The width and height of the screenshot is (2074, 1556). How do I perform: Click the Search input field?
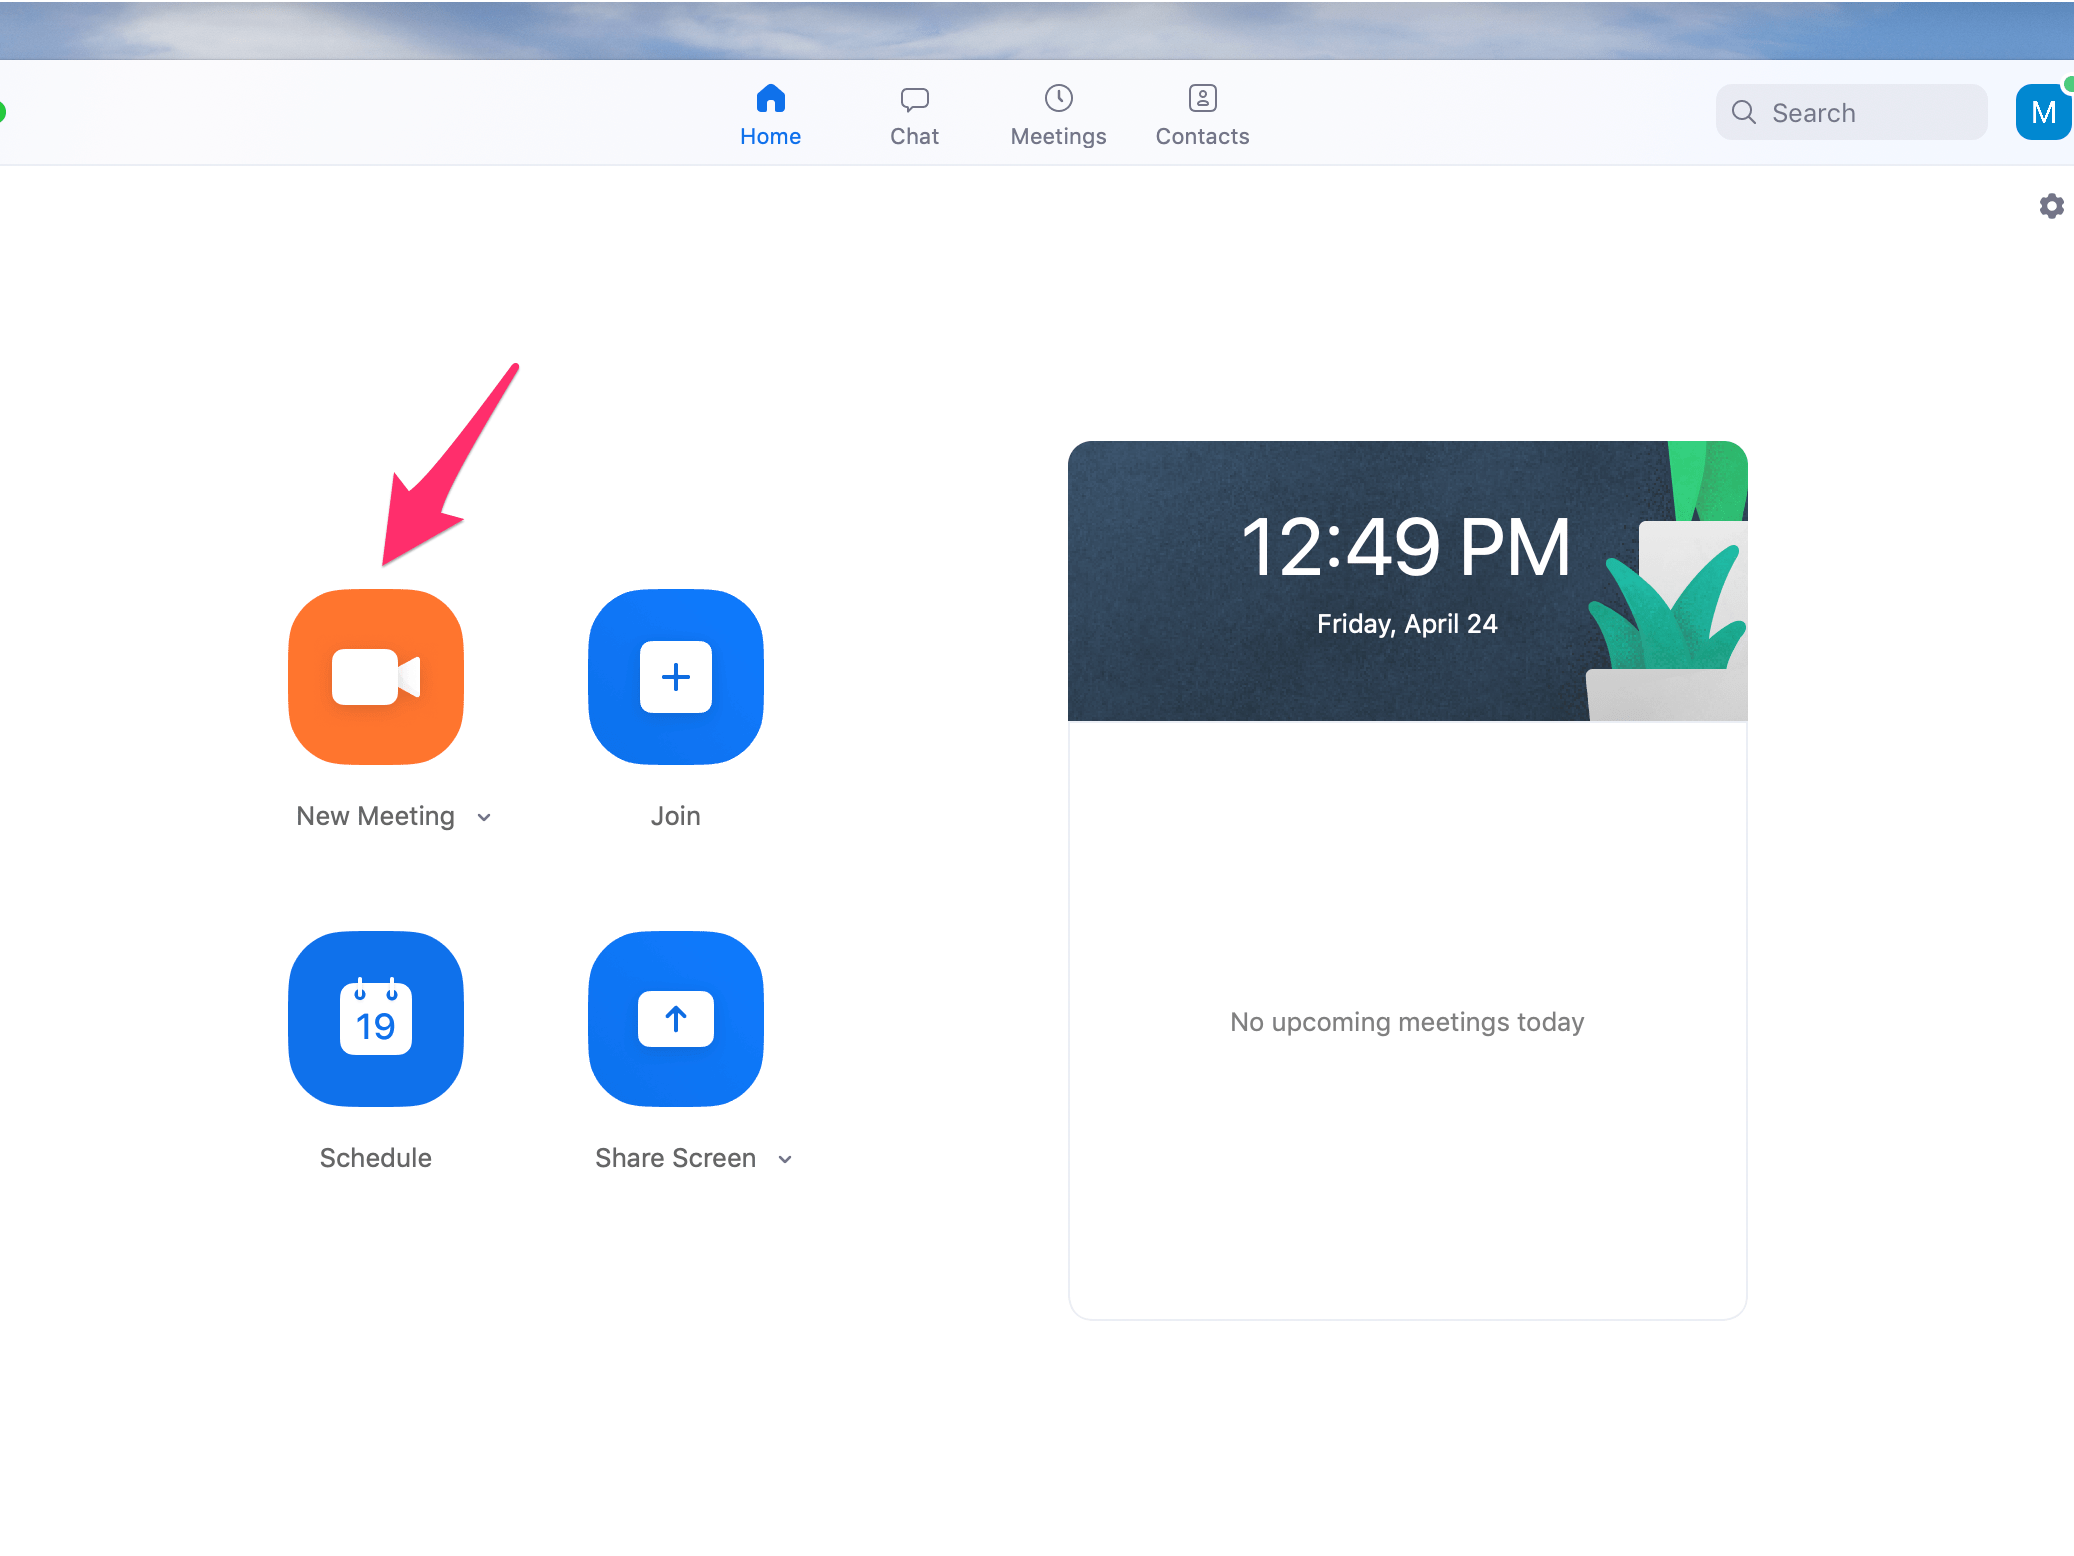(1851, 112)
